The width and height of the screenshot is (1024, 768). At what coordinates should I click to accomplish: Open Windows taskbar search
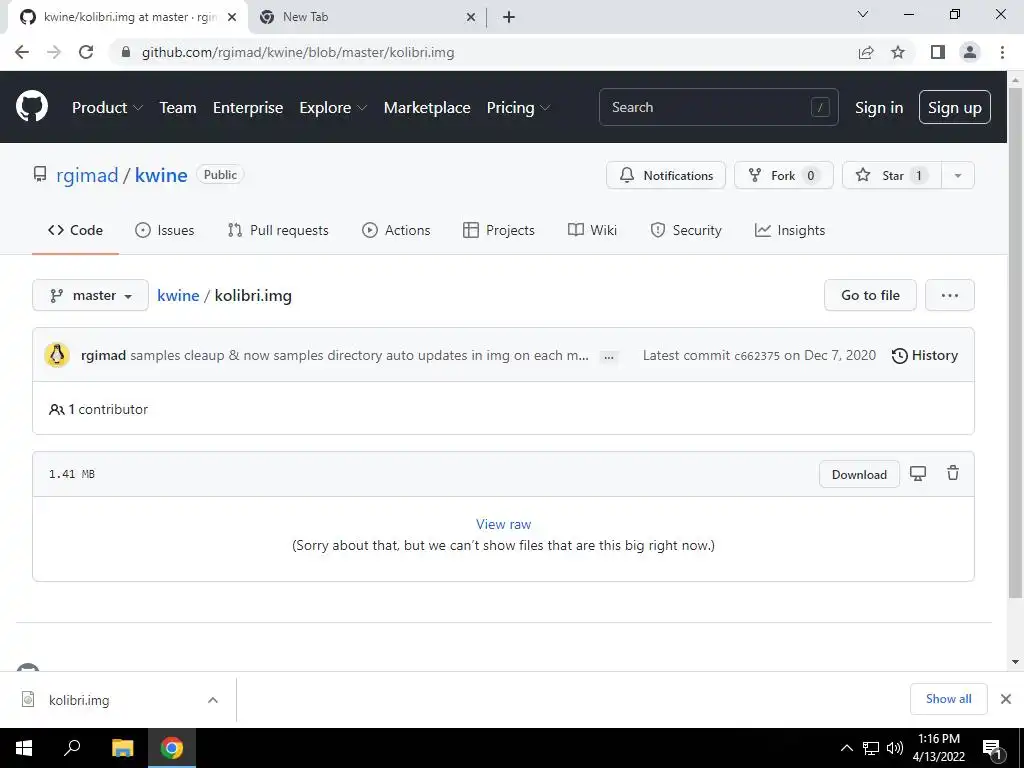pos(72,748)
